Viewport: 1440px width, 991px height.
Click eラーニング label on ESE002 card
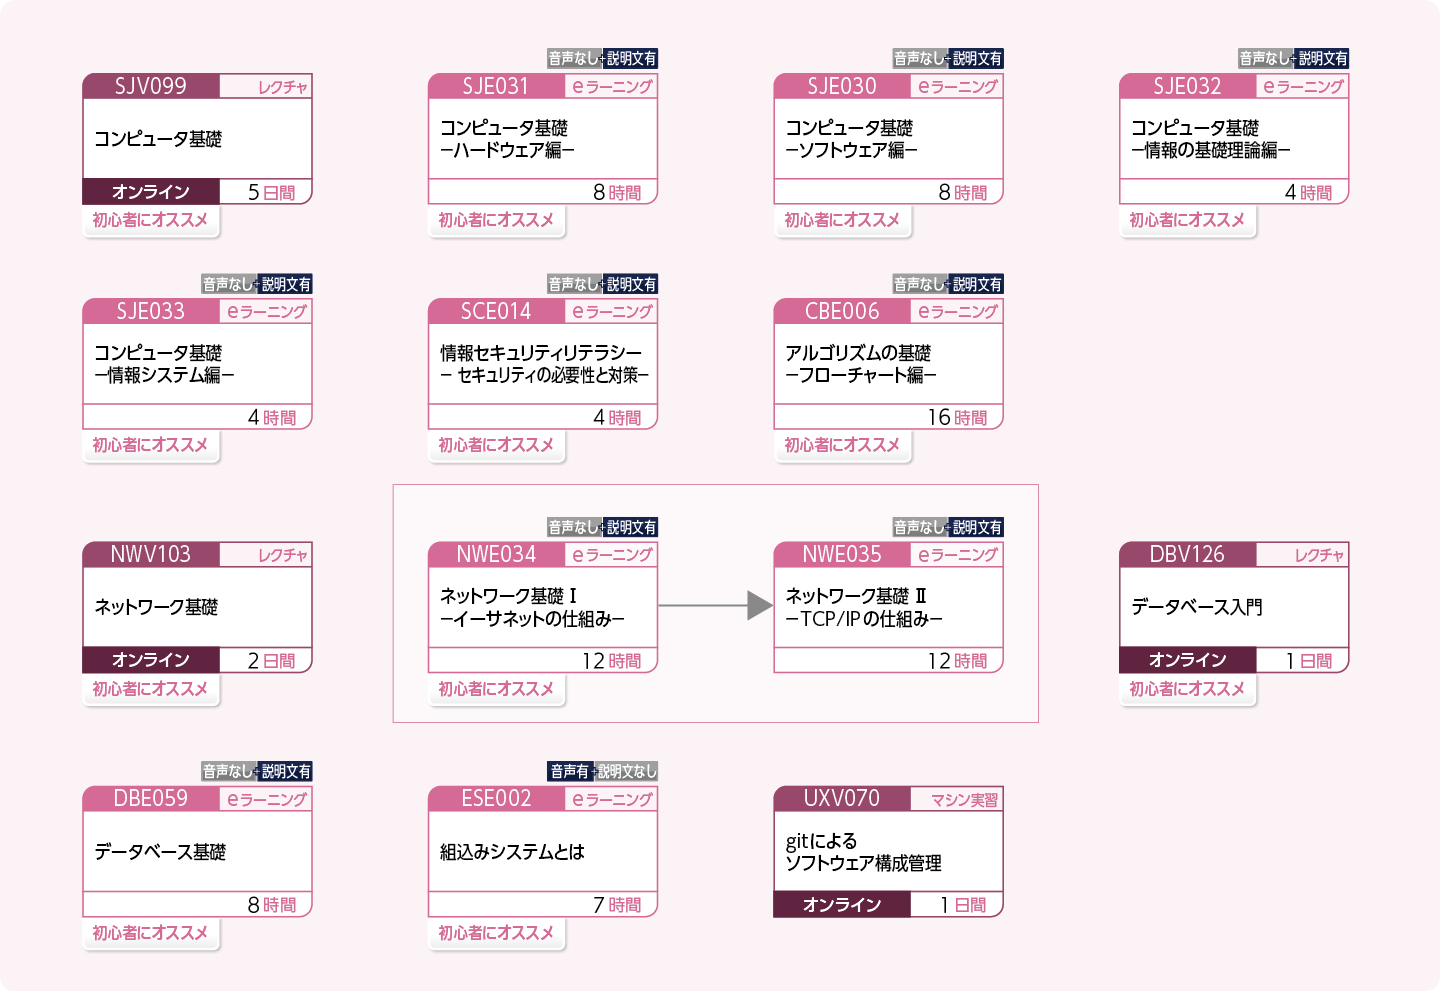point(612,800)
